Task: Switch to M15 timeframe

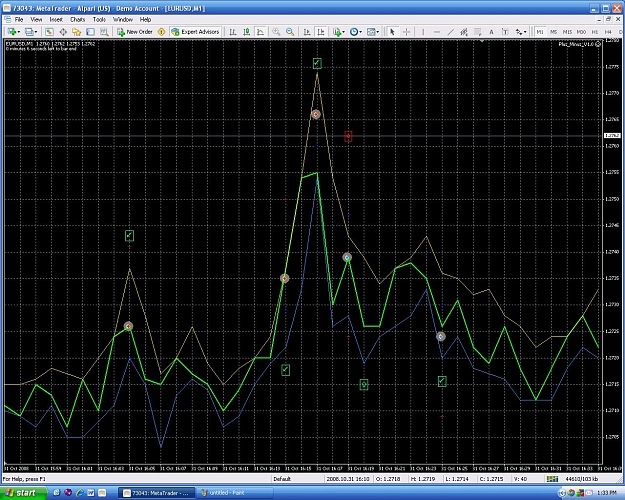Action: (567, 32)
